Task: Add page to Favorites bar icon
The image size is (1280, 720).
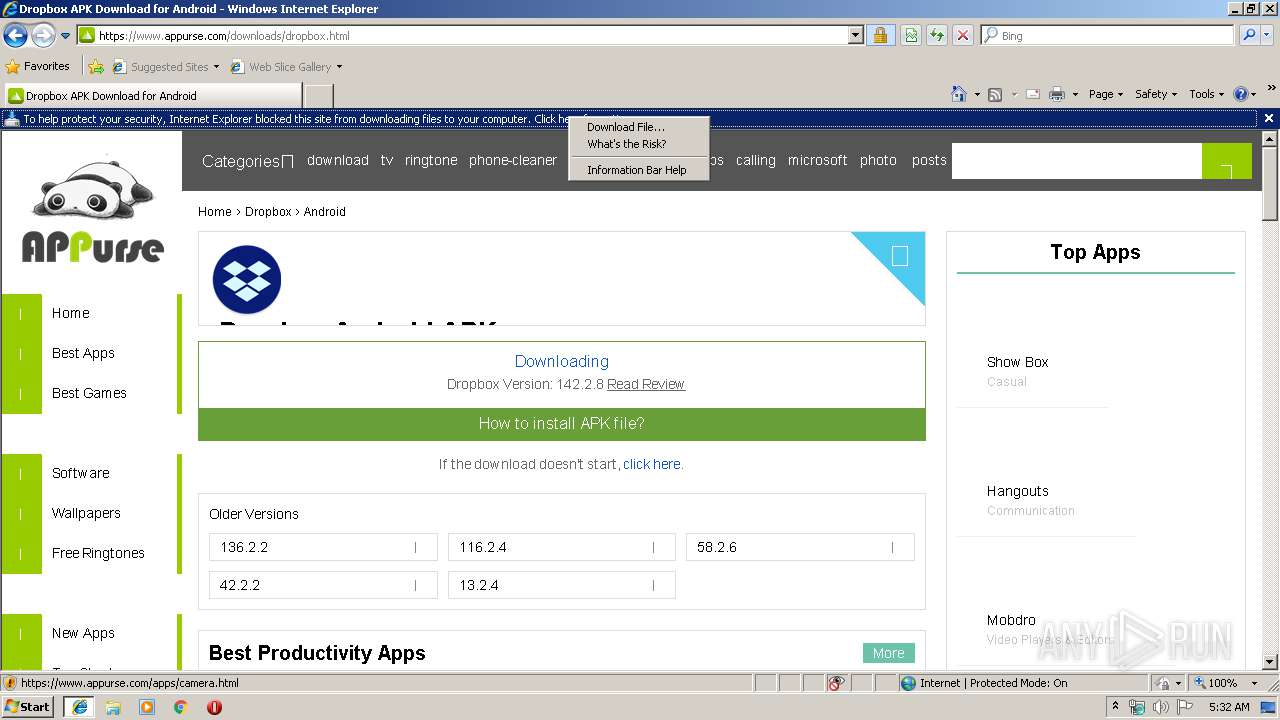Action: [96, 67]
